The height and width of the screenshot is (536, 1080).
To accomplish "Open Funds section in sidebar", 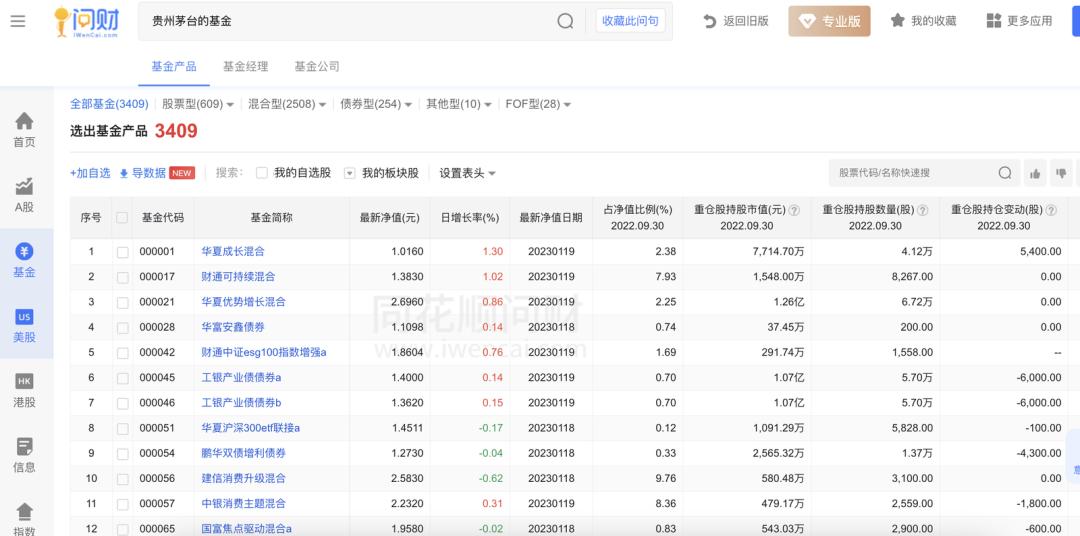I will coord(24,260).
